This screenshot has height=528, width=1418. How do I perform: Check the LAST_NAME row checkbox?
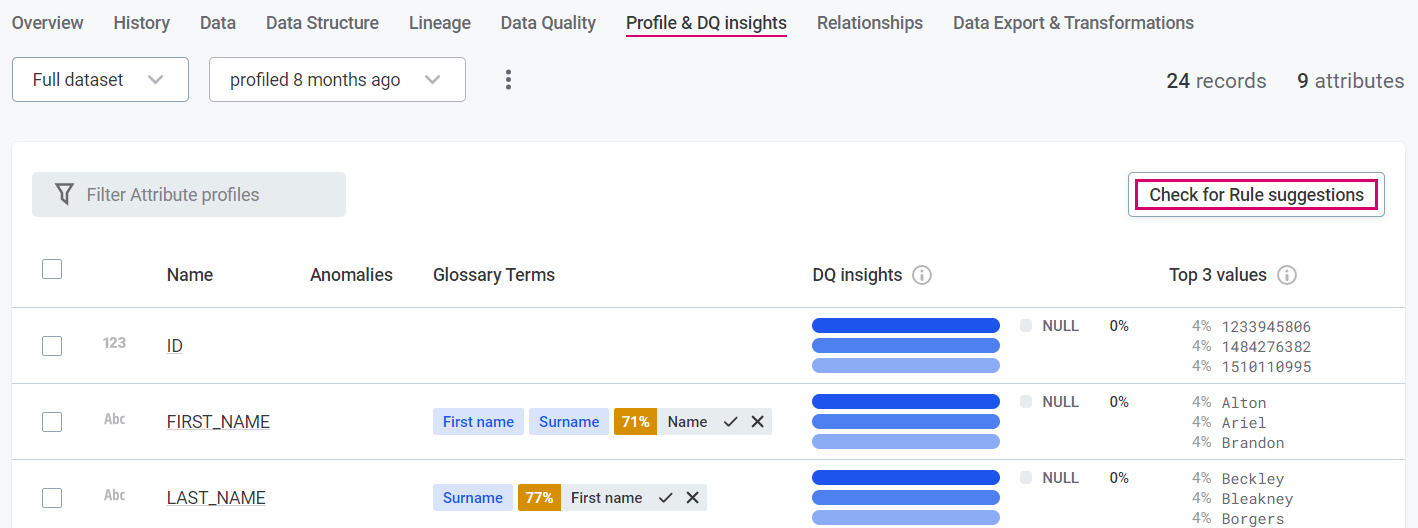[x=52, y=498]
